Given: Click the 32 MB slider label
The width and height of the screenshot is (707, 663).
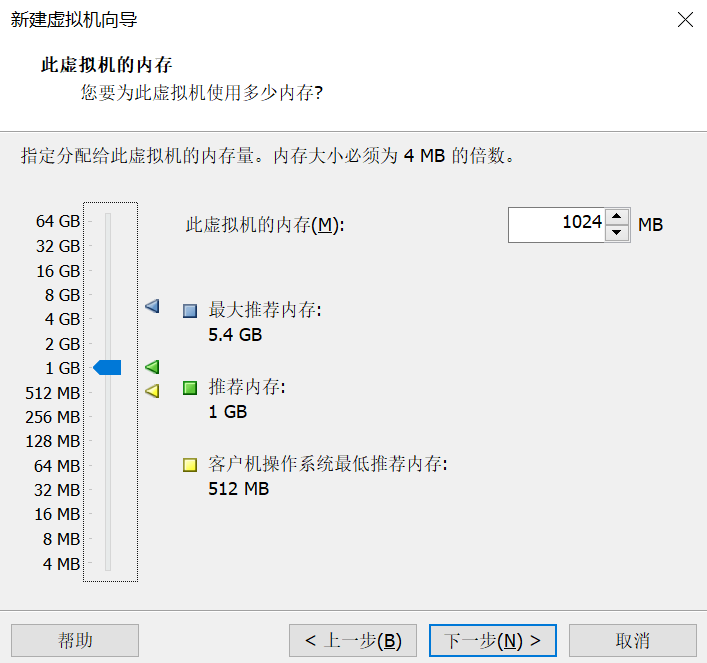Looking at the screenshot, I should [x=57, y=490].
